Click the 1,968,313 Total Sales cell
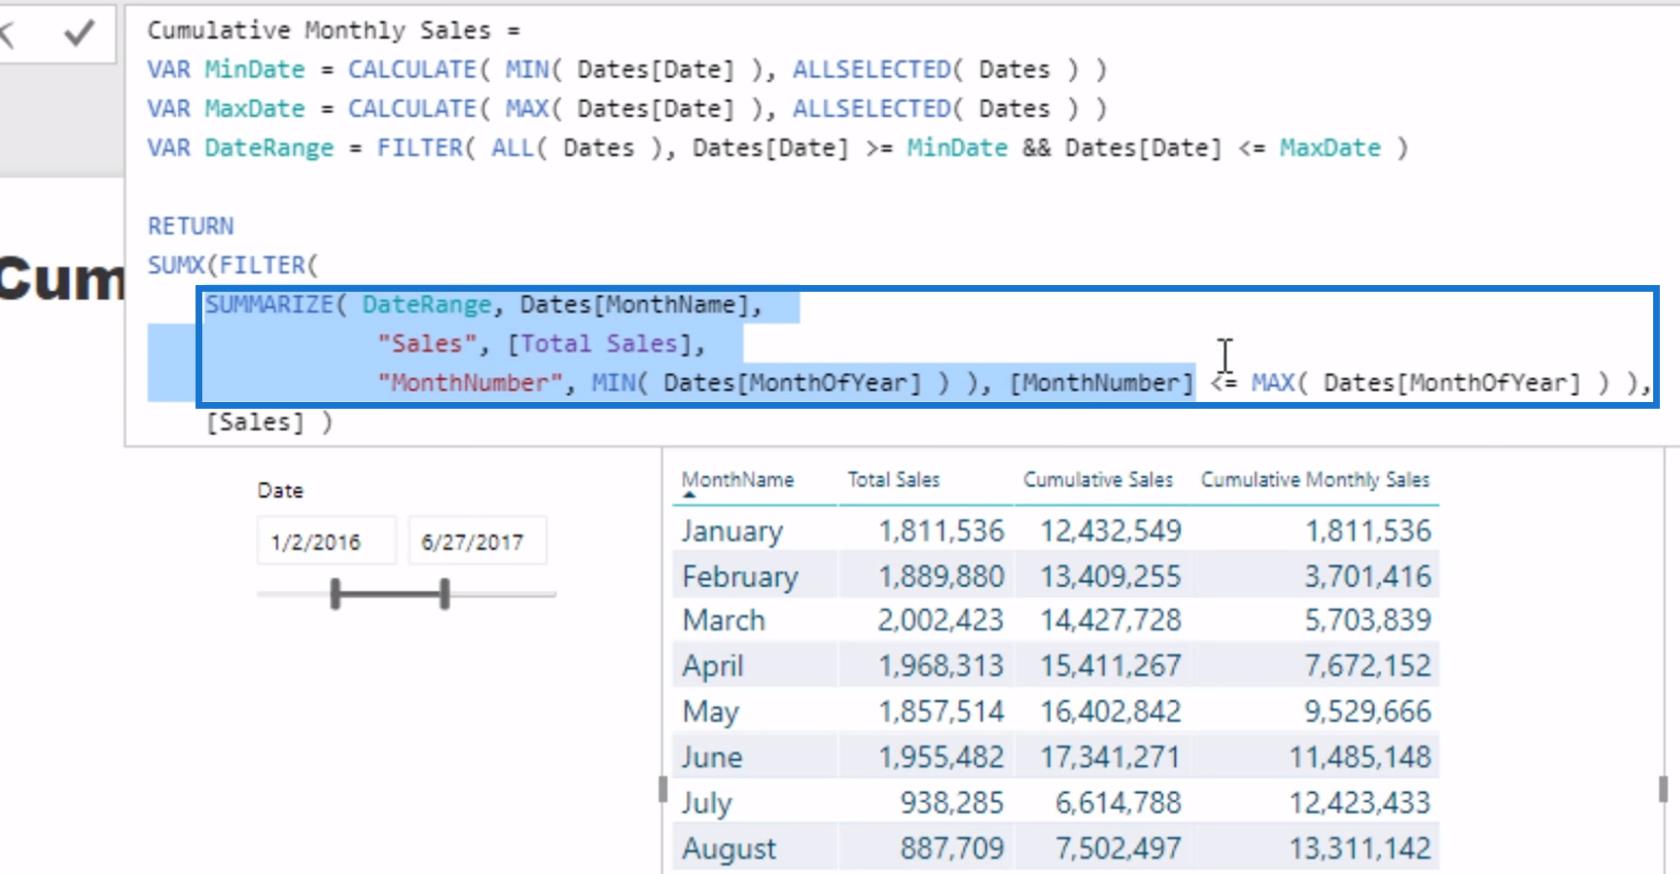1680x874 pixels. point(941,666)
